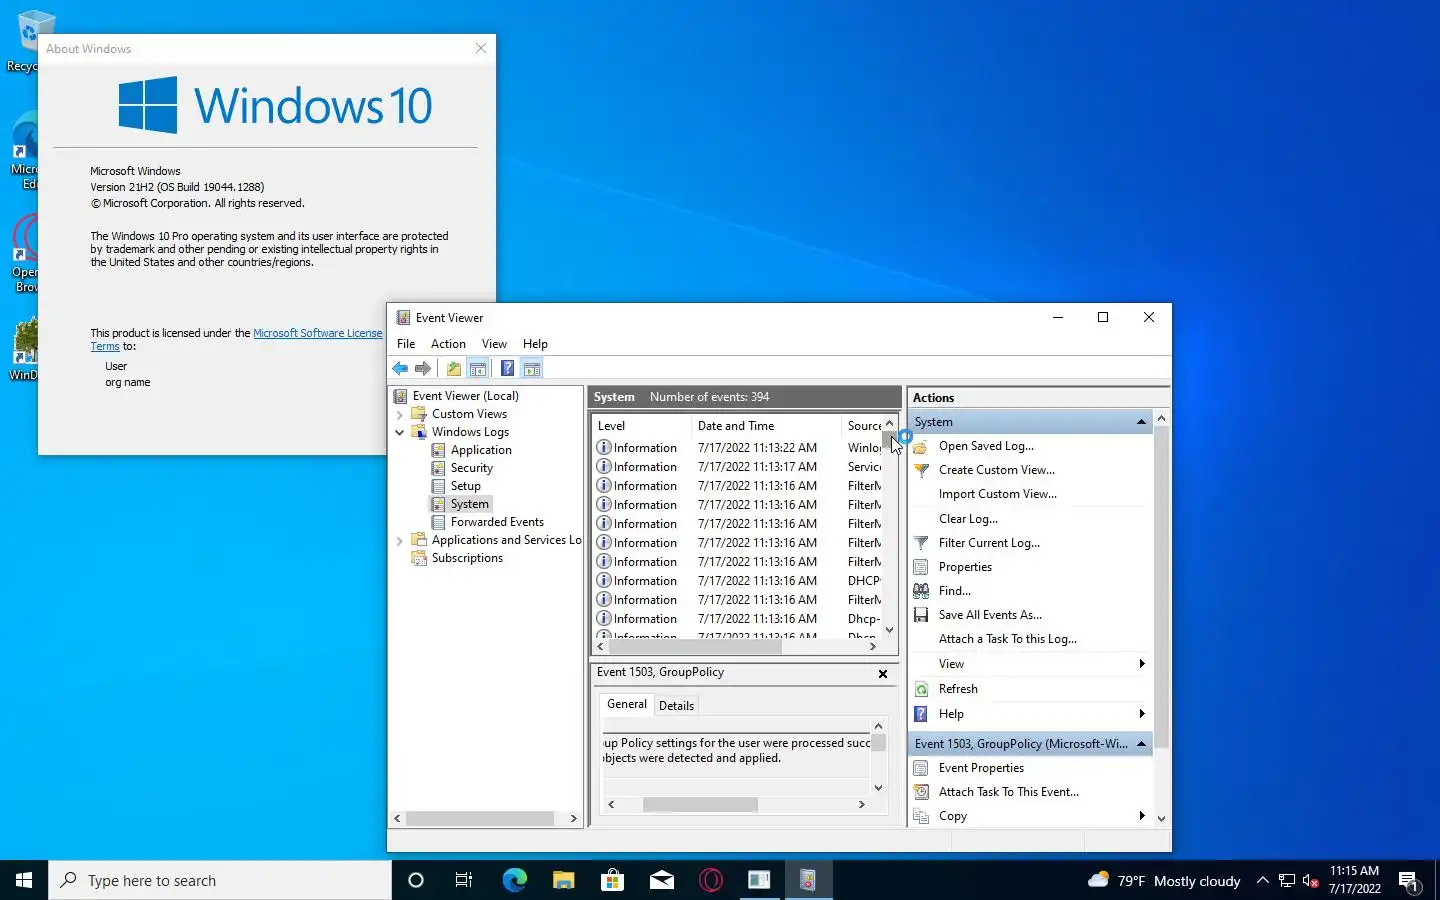Viewport: 1440px width, 900px height.
Task: Select the Forwarded Events tree item
Action: pyautogui.click(x=497, y=522)
